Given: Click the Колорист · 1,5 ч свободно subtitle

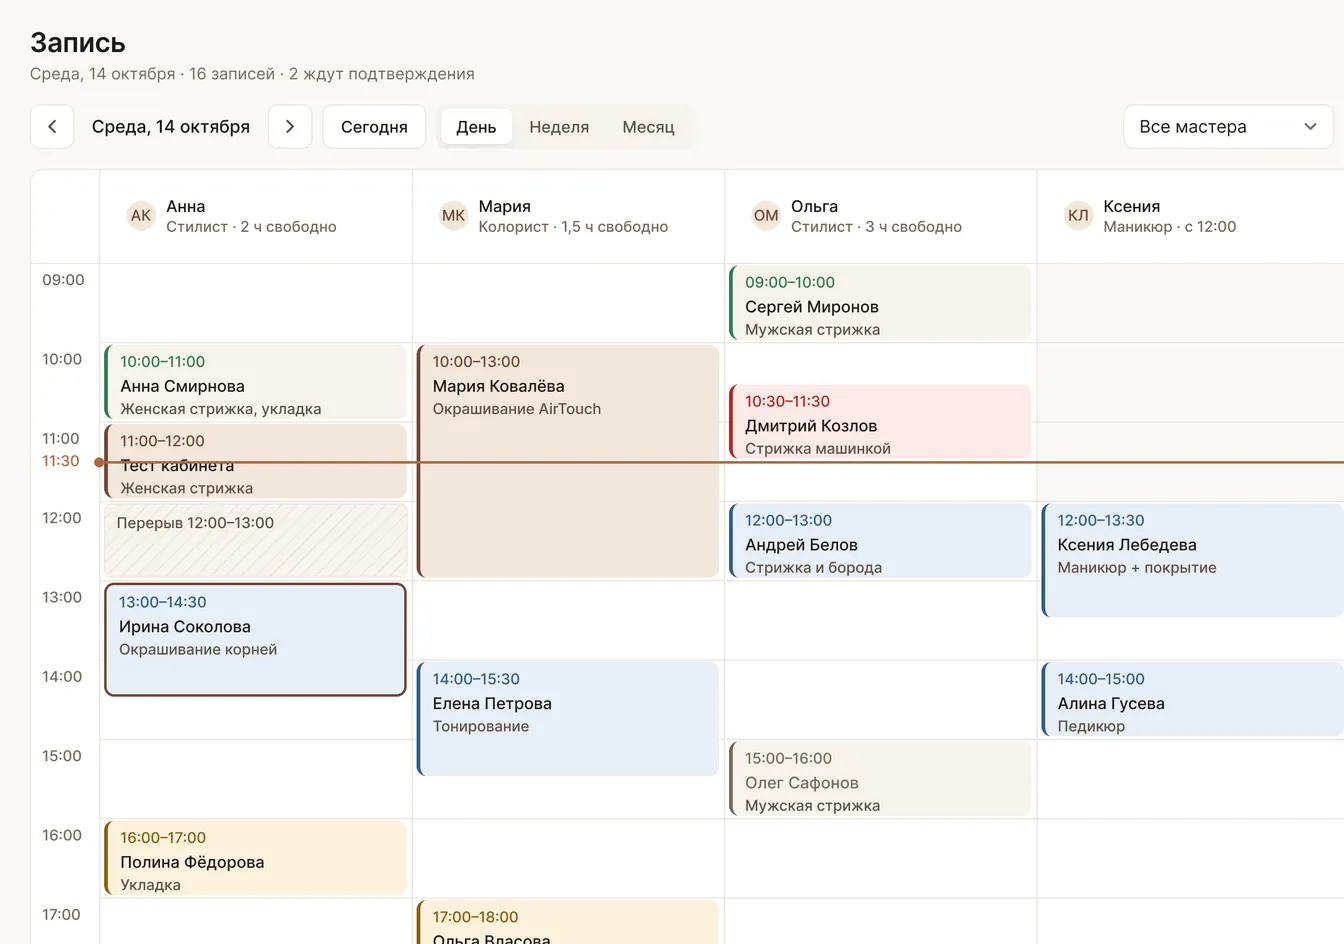Looking at the screenshot, I should coord(573,227).
